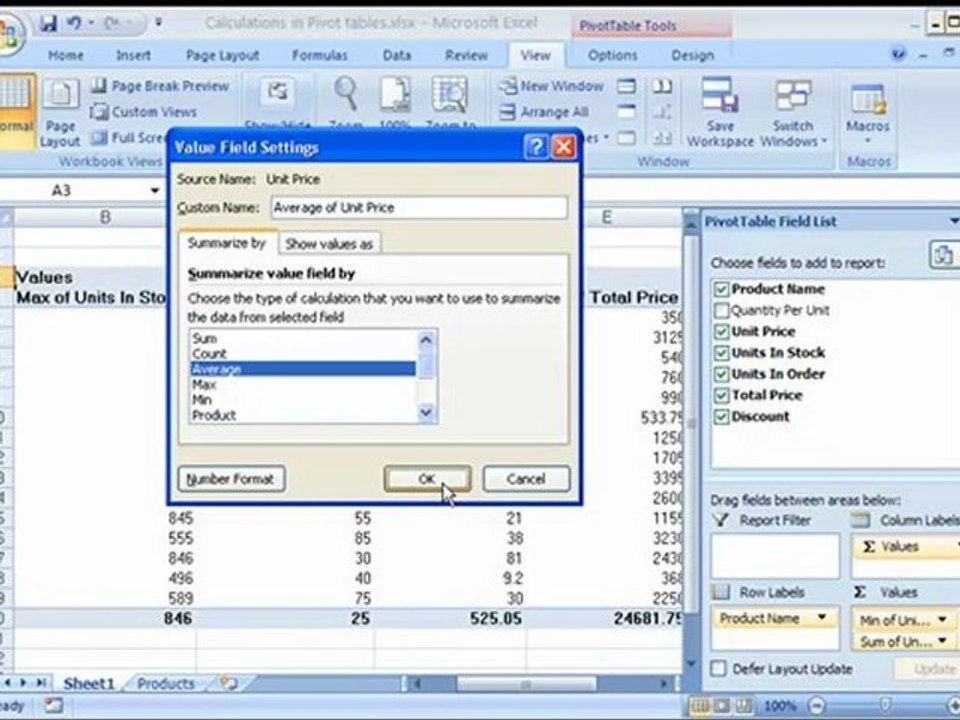This screenshot has width=960, height=720.
Task: Click the Insert Worksheet tab icon
Action: [x=229, y=683]
